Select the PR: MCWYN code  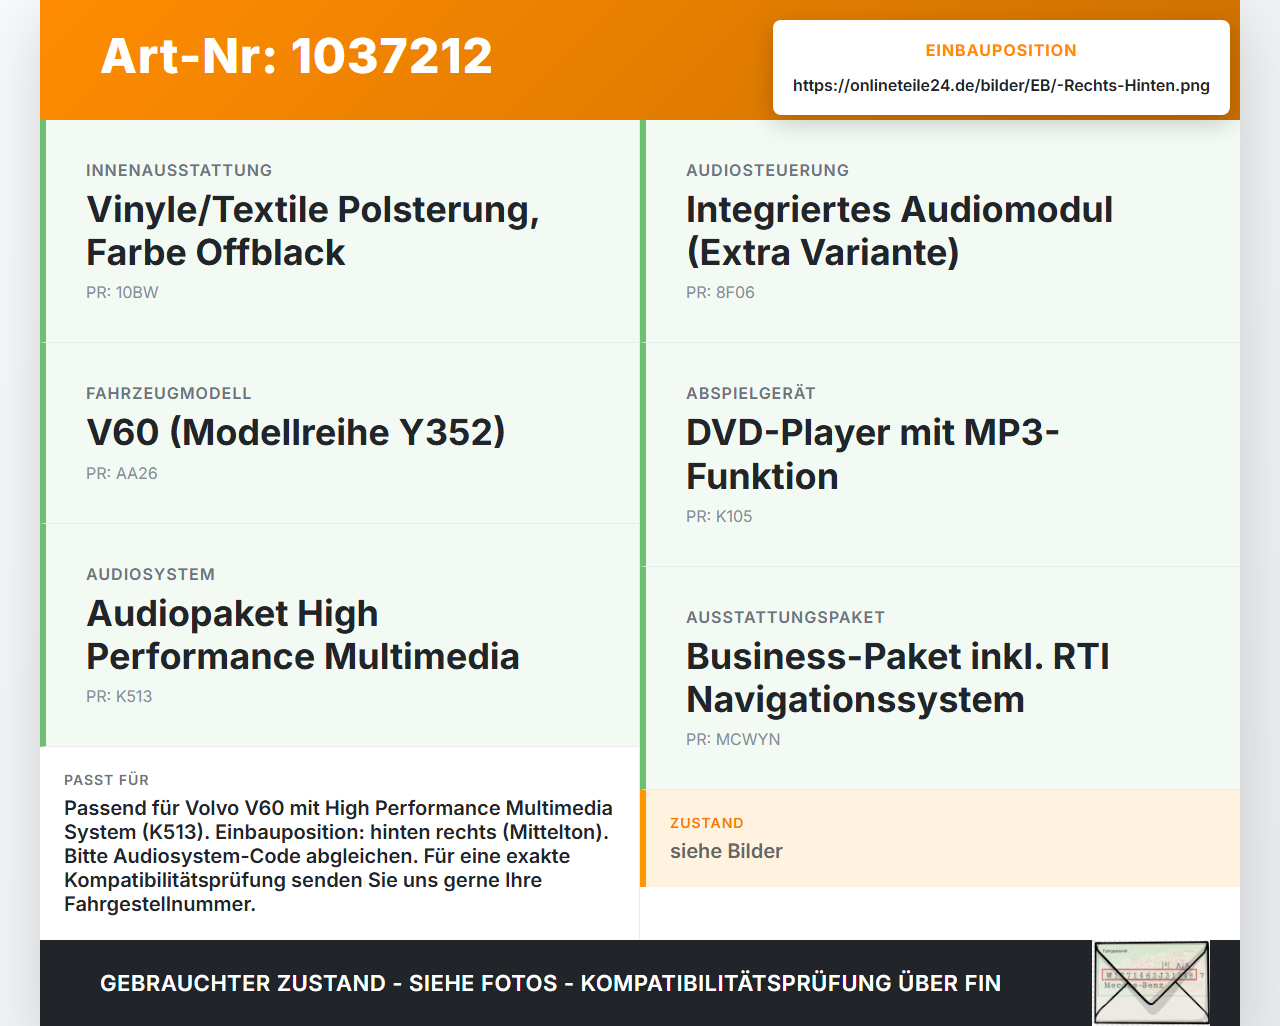[733, 739]
